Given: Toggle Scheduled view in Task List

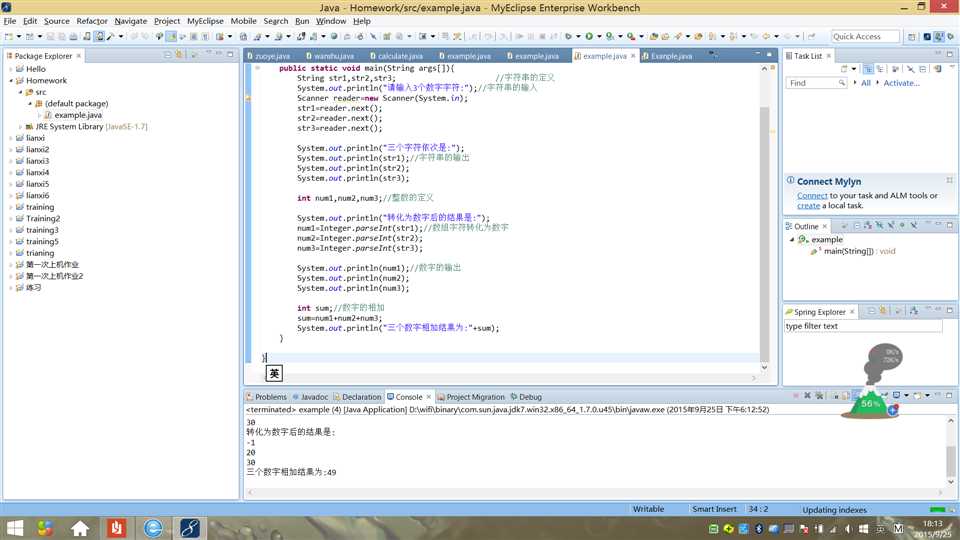Looking at the screenshot, I should (x=880, y=69).
